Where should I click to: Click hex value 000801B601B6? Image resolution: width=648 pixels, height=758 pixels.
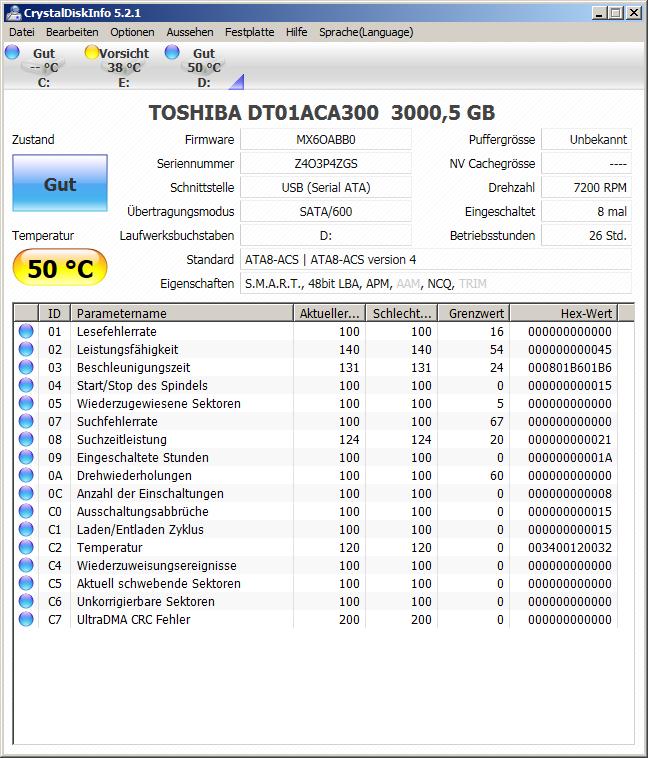[x=570, y=367]
